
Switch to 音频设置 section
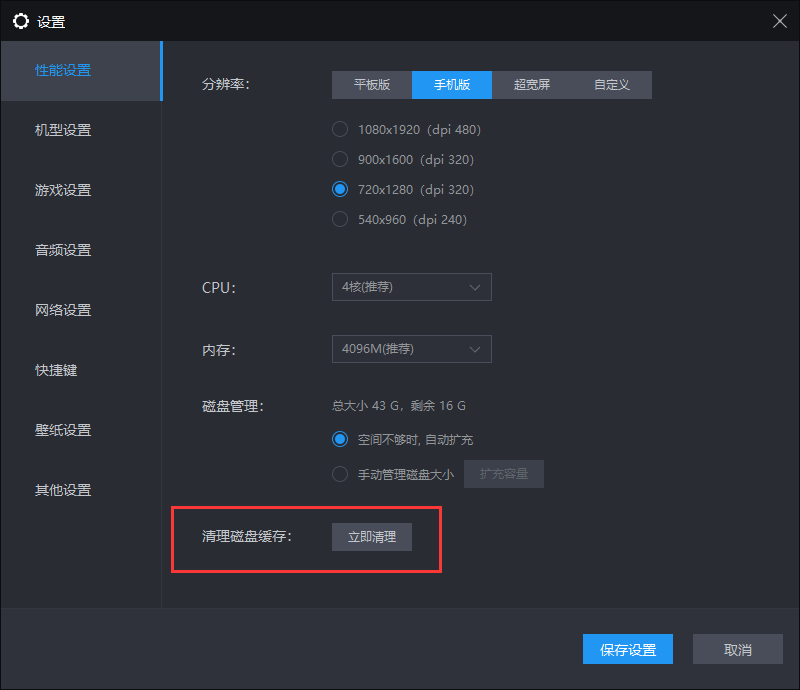click(x=63, y=250)
